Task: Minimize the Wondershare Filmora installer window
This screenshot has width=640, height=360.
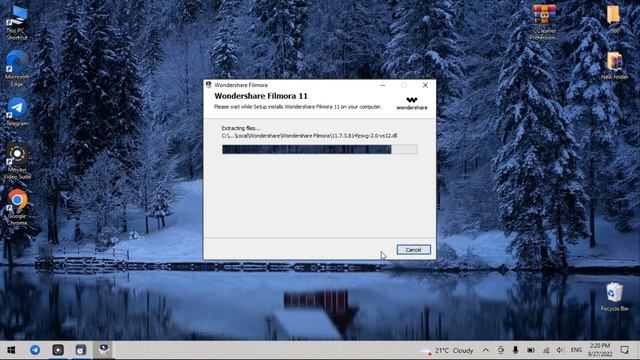Action: tap(382, 85)
